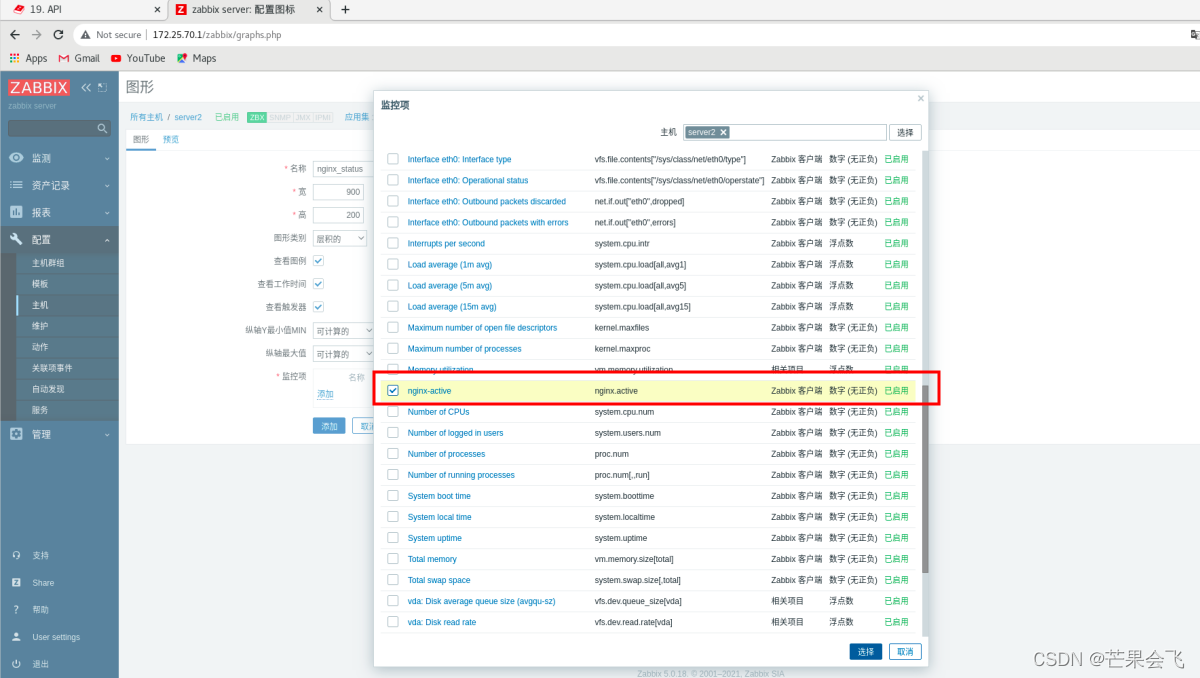Click the Zabbix logo in sidebar

40,87
